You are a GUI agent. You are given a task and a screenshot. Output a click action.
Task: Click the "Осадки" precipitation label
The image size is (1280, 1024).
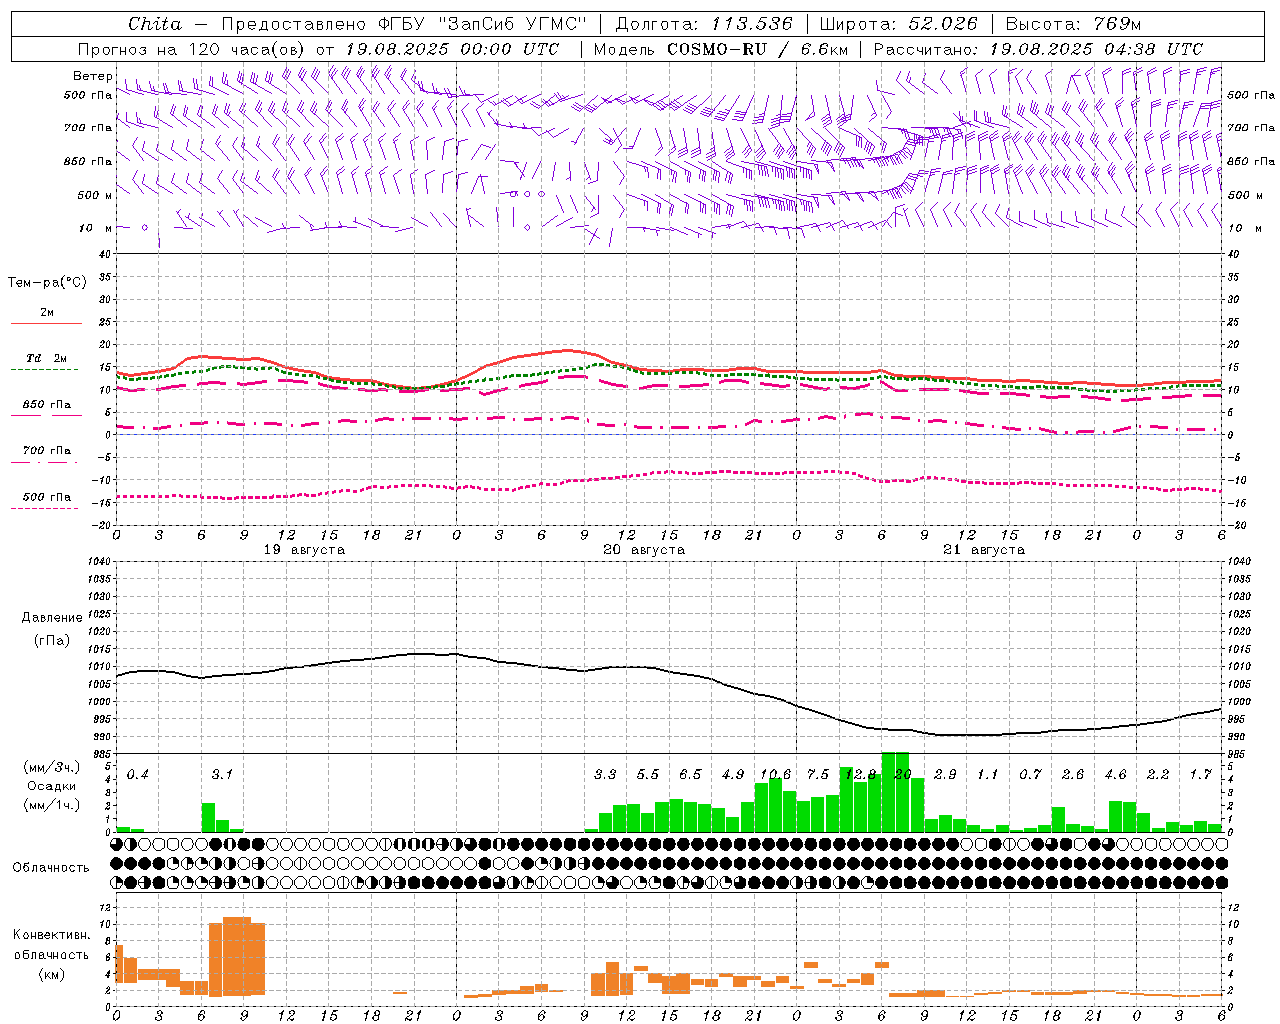coord(51,786)
